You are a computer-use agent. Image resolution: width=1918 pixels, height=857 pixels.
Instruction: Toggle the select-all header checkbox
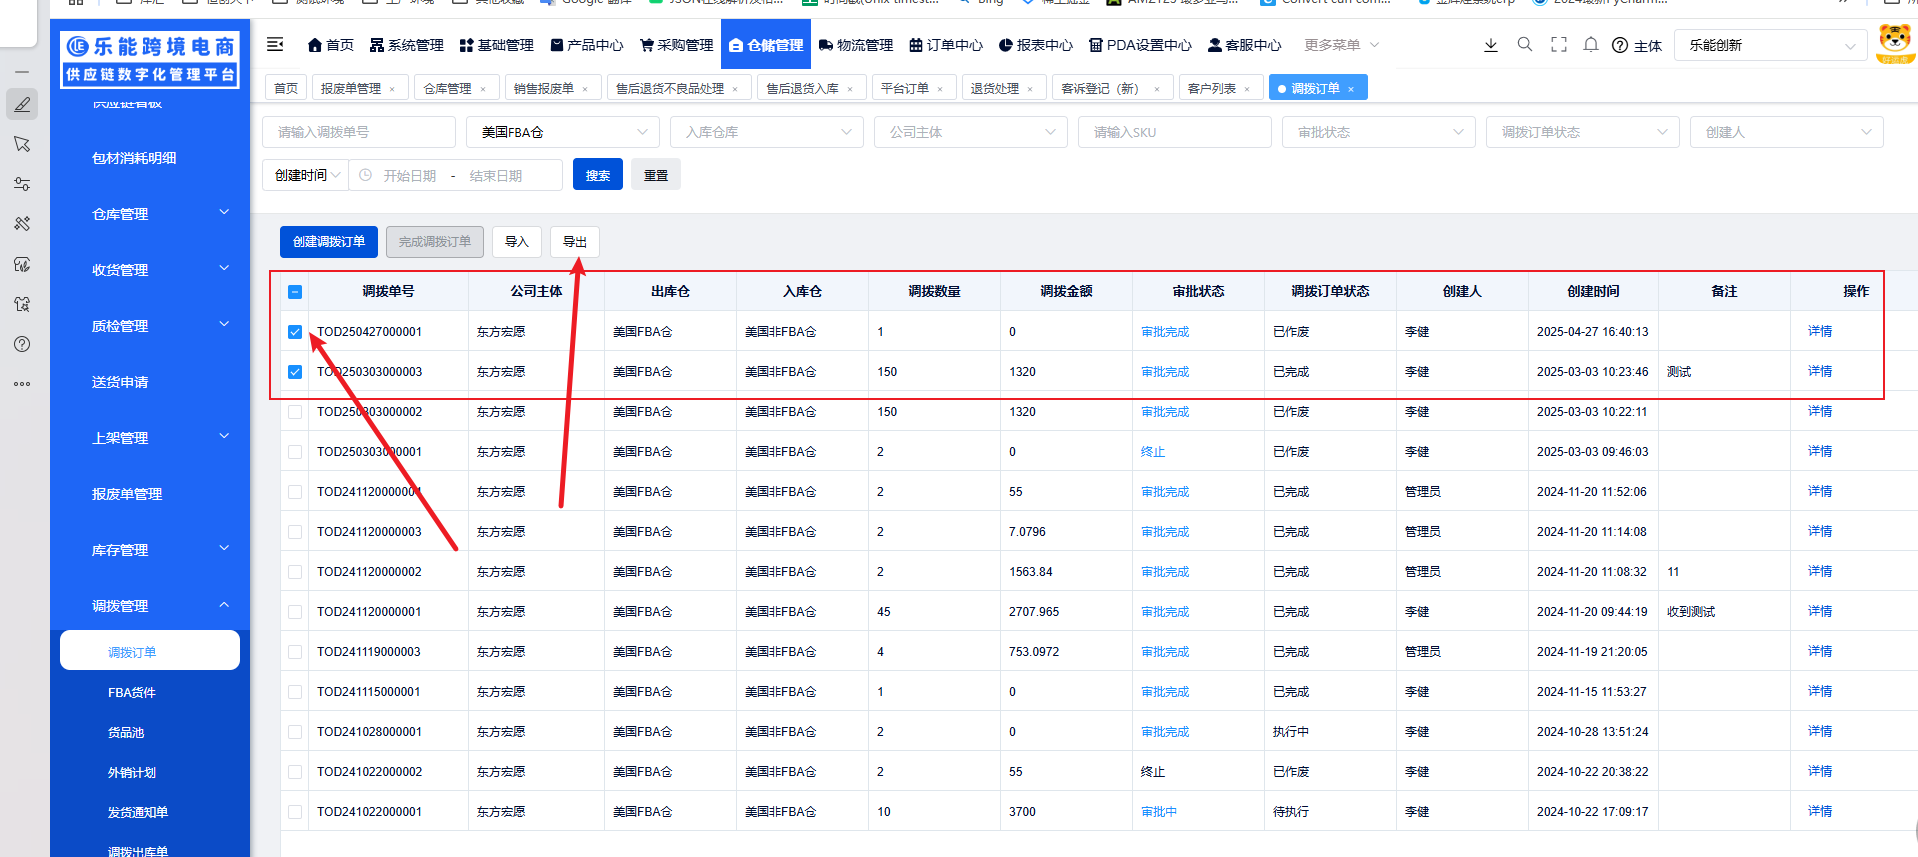295,292
